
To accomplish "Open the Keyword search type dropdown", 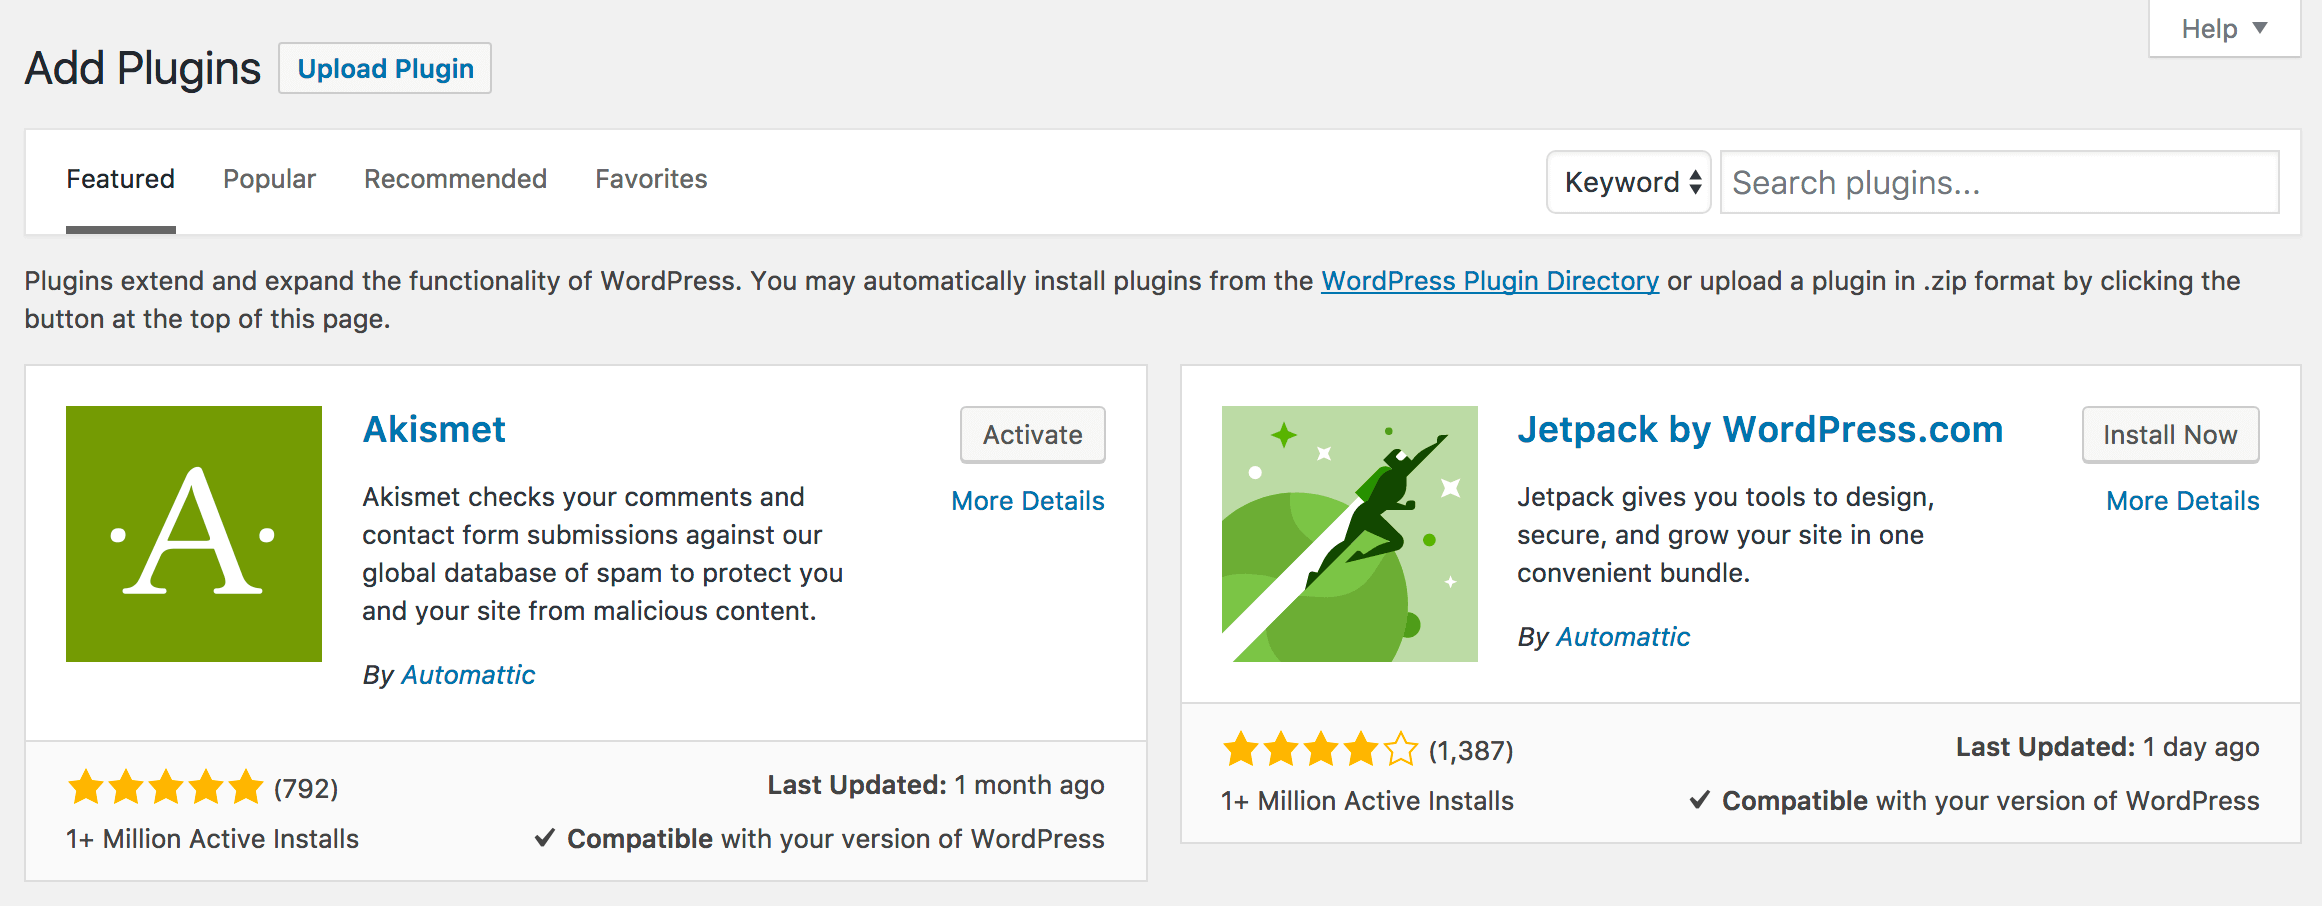I will coord(1629,182).
